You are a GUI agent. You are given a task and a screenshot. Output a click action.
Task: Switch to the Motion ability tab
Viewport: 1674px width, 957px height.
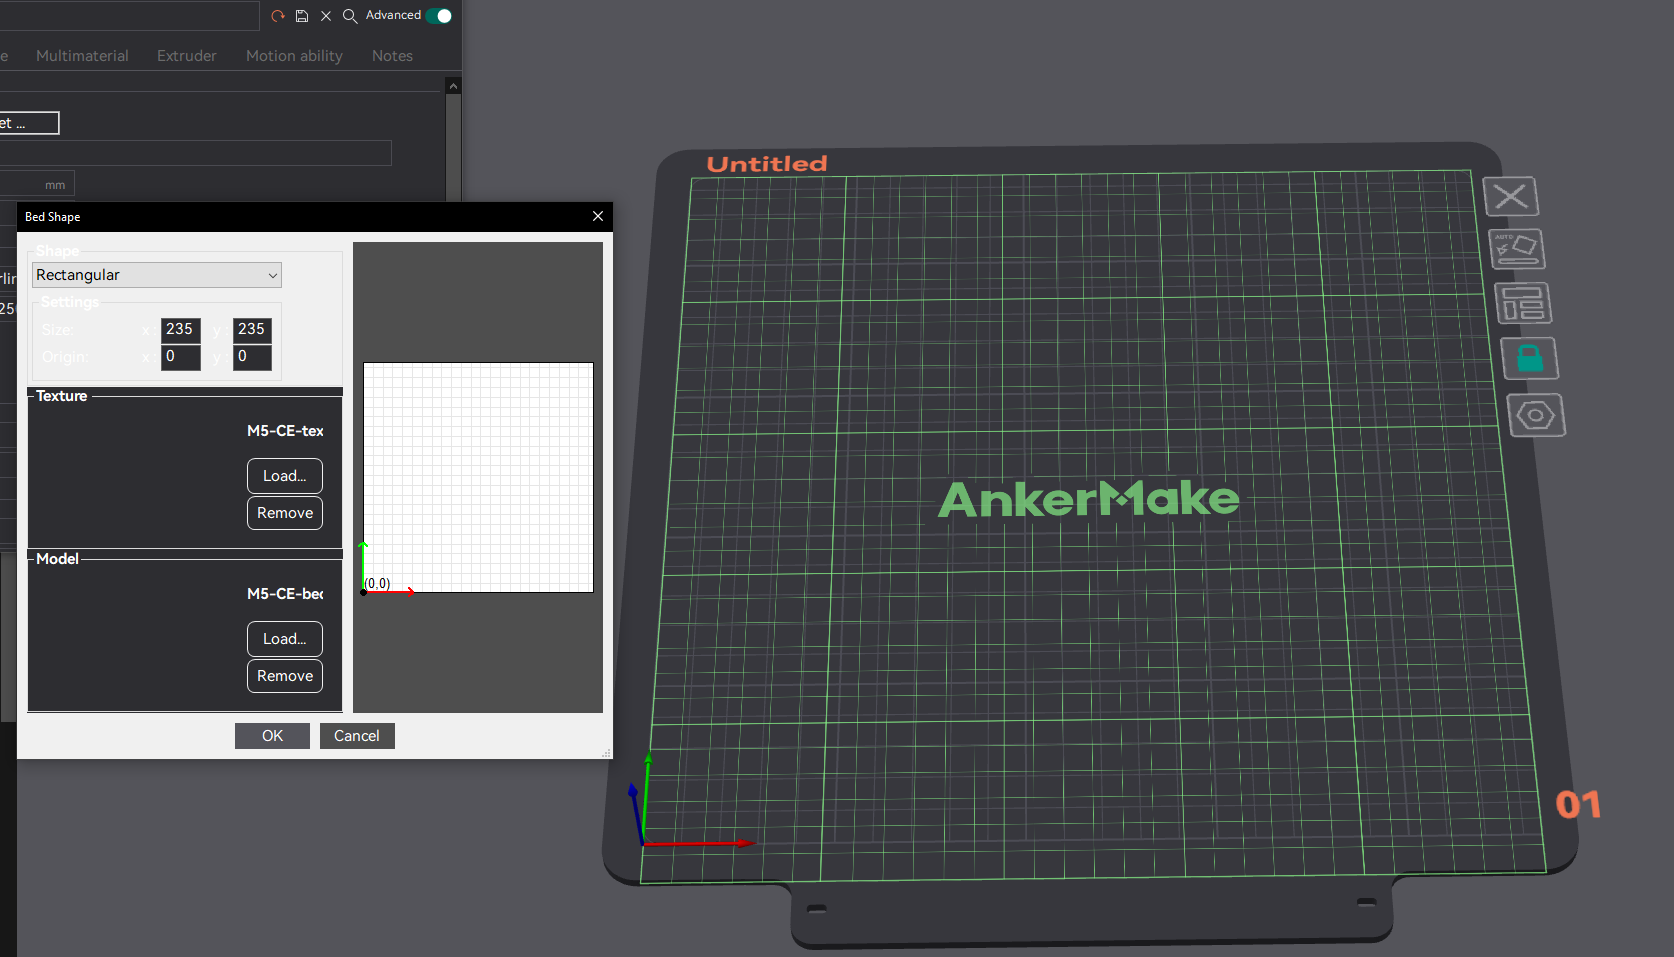point(293,55)
